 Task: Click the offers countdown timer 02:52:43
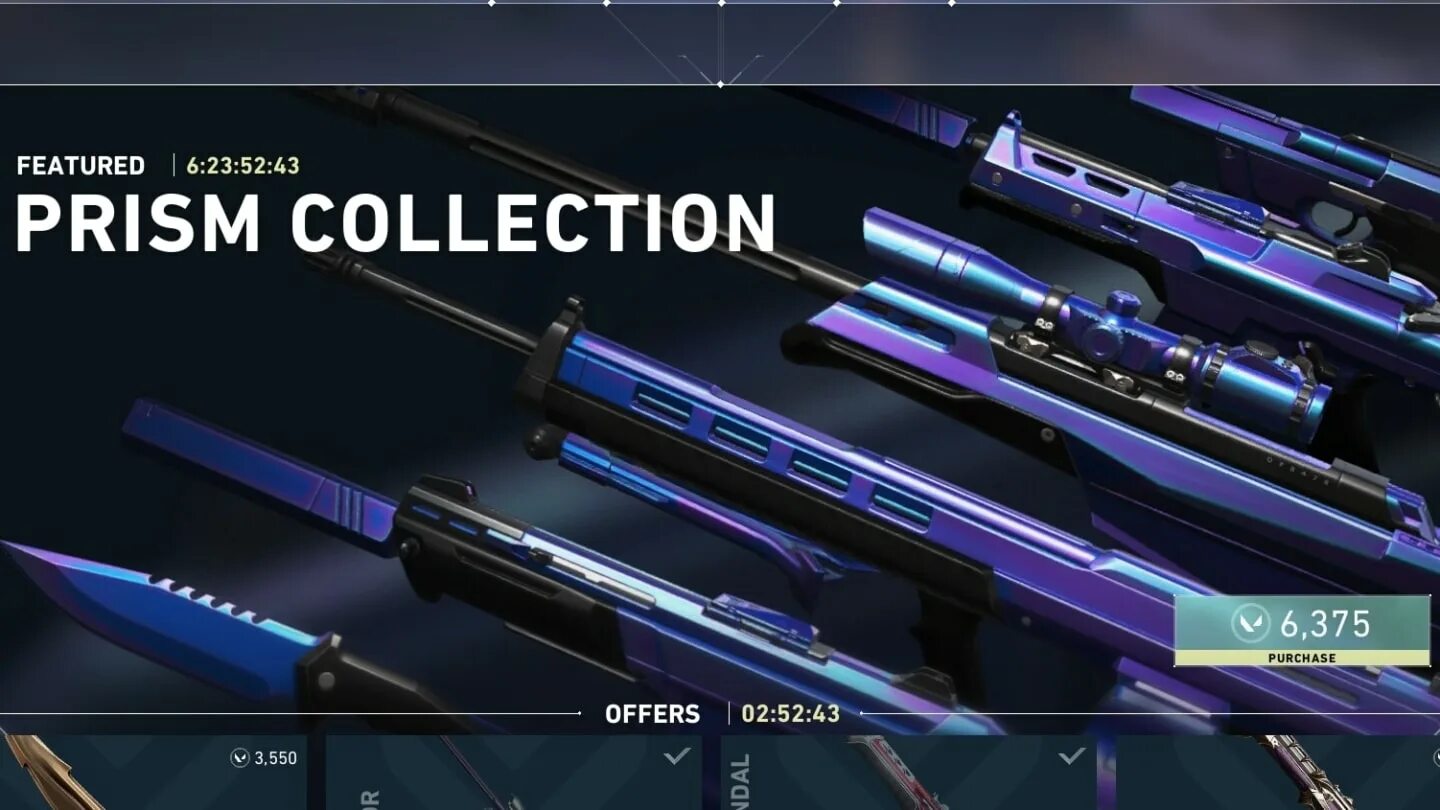pos(790,714)
